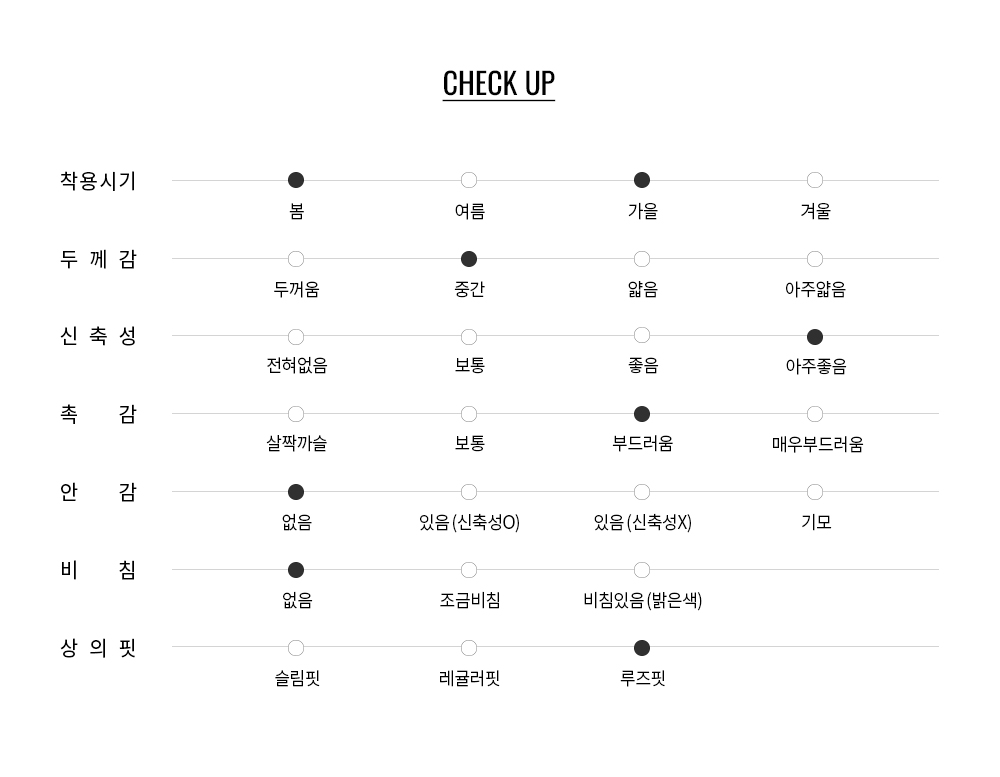Screen dimensions: 1000x777
Task: Click the 가을 text label
Action: click(x=642, y=211)
